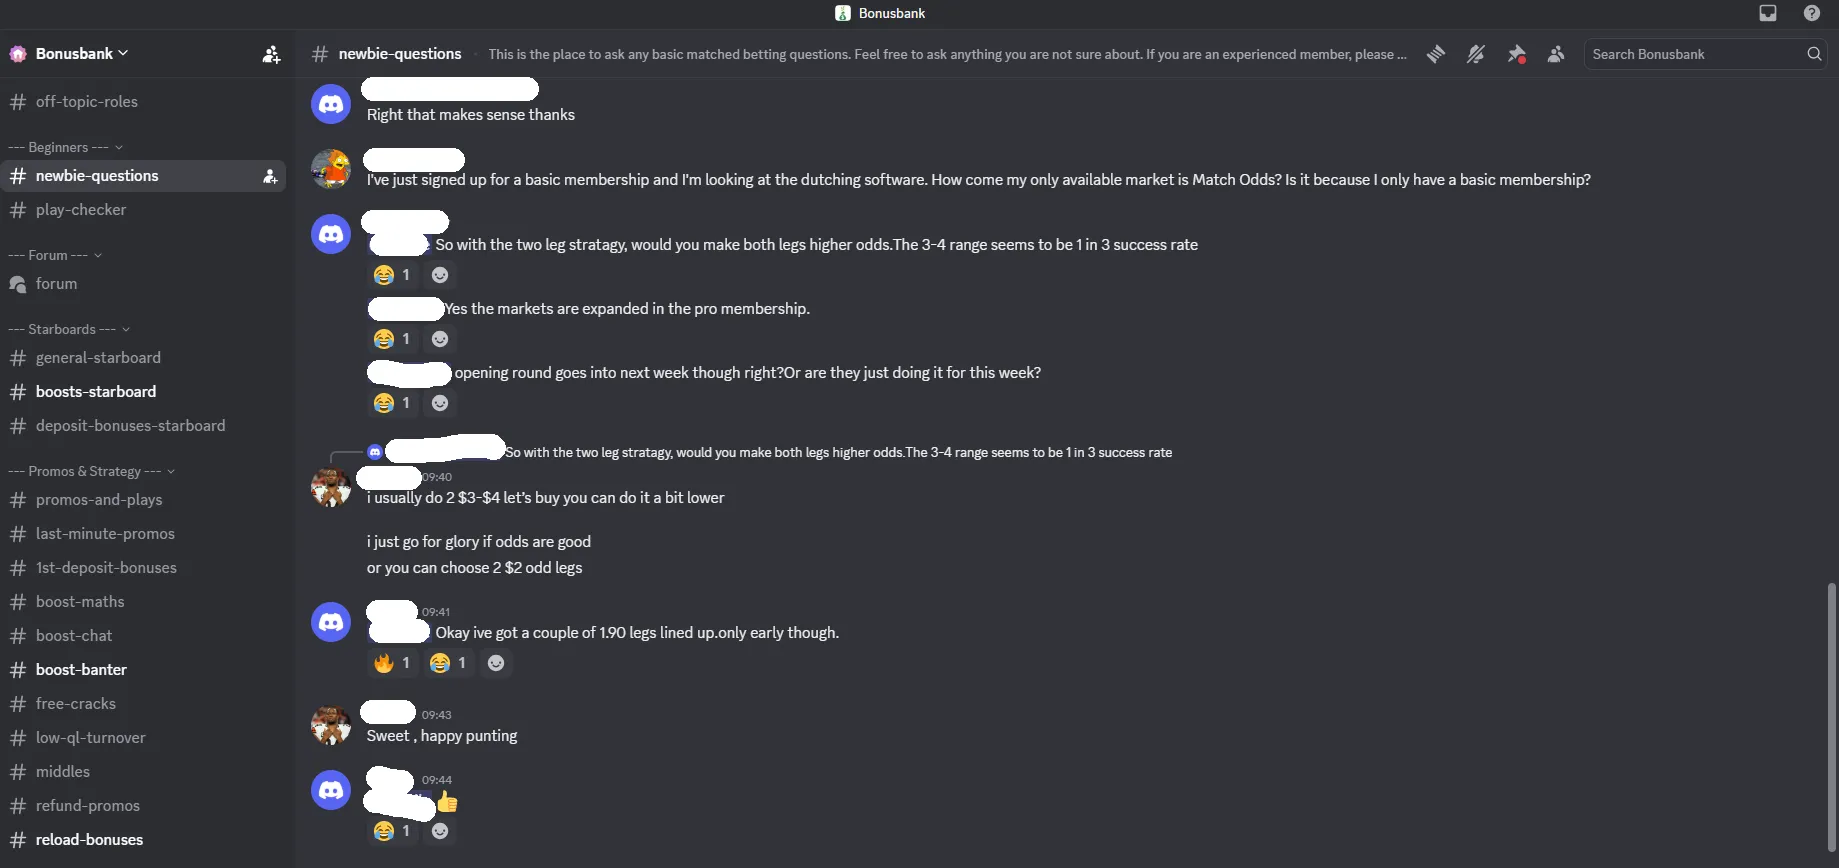Open notification settings bell icon

1476,54
